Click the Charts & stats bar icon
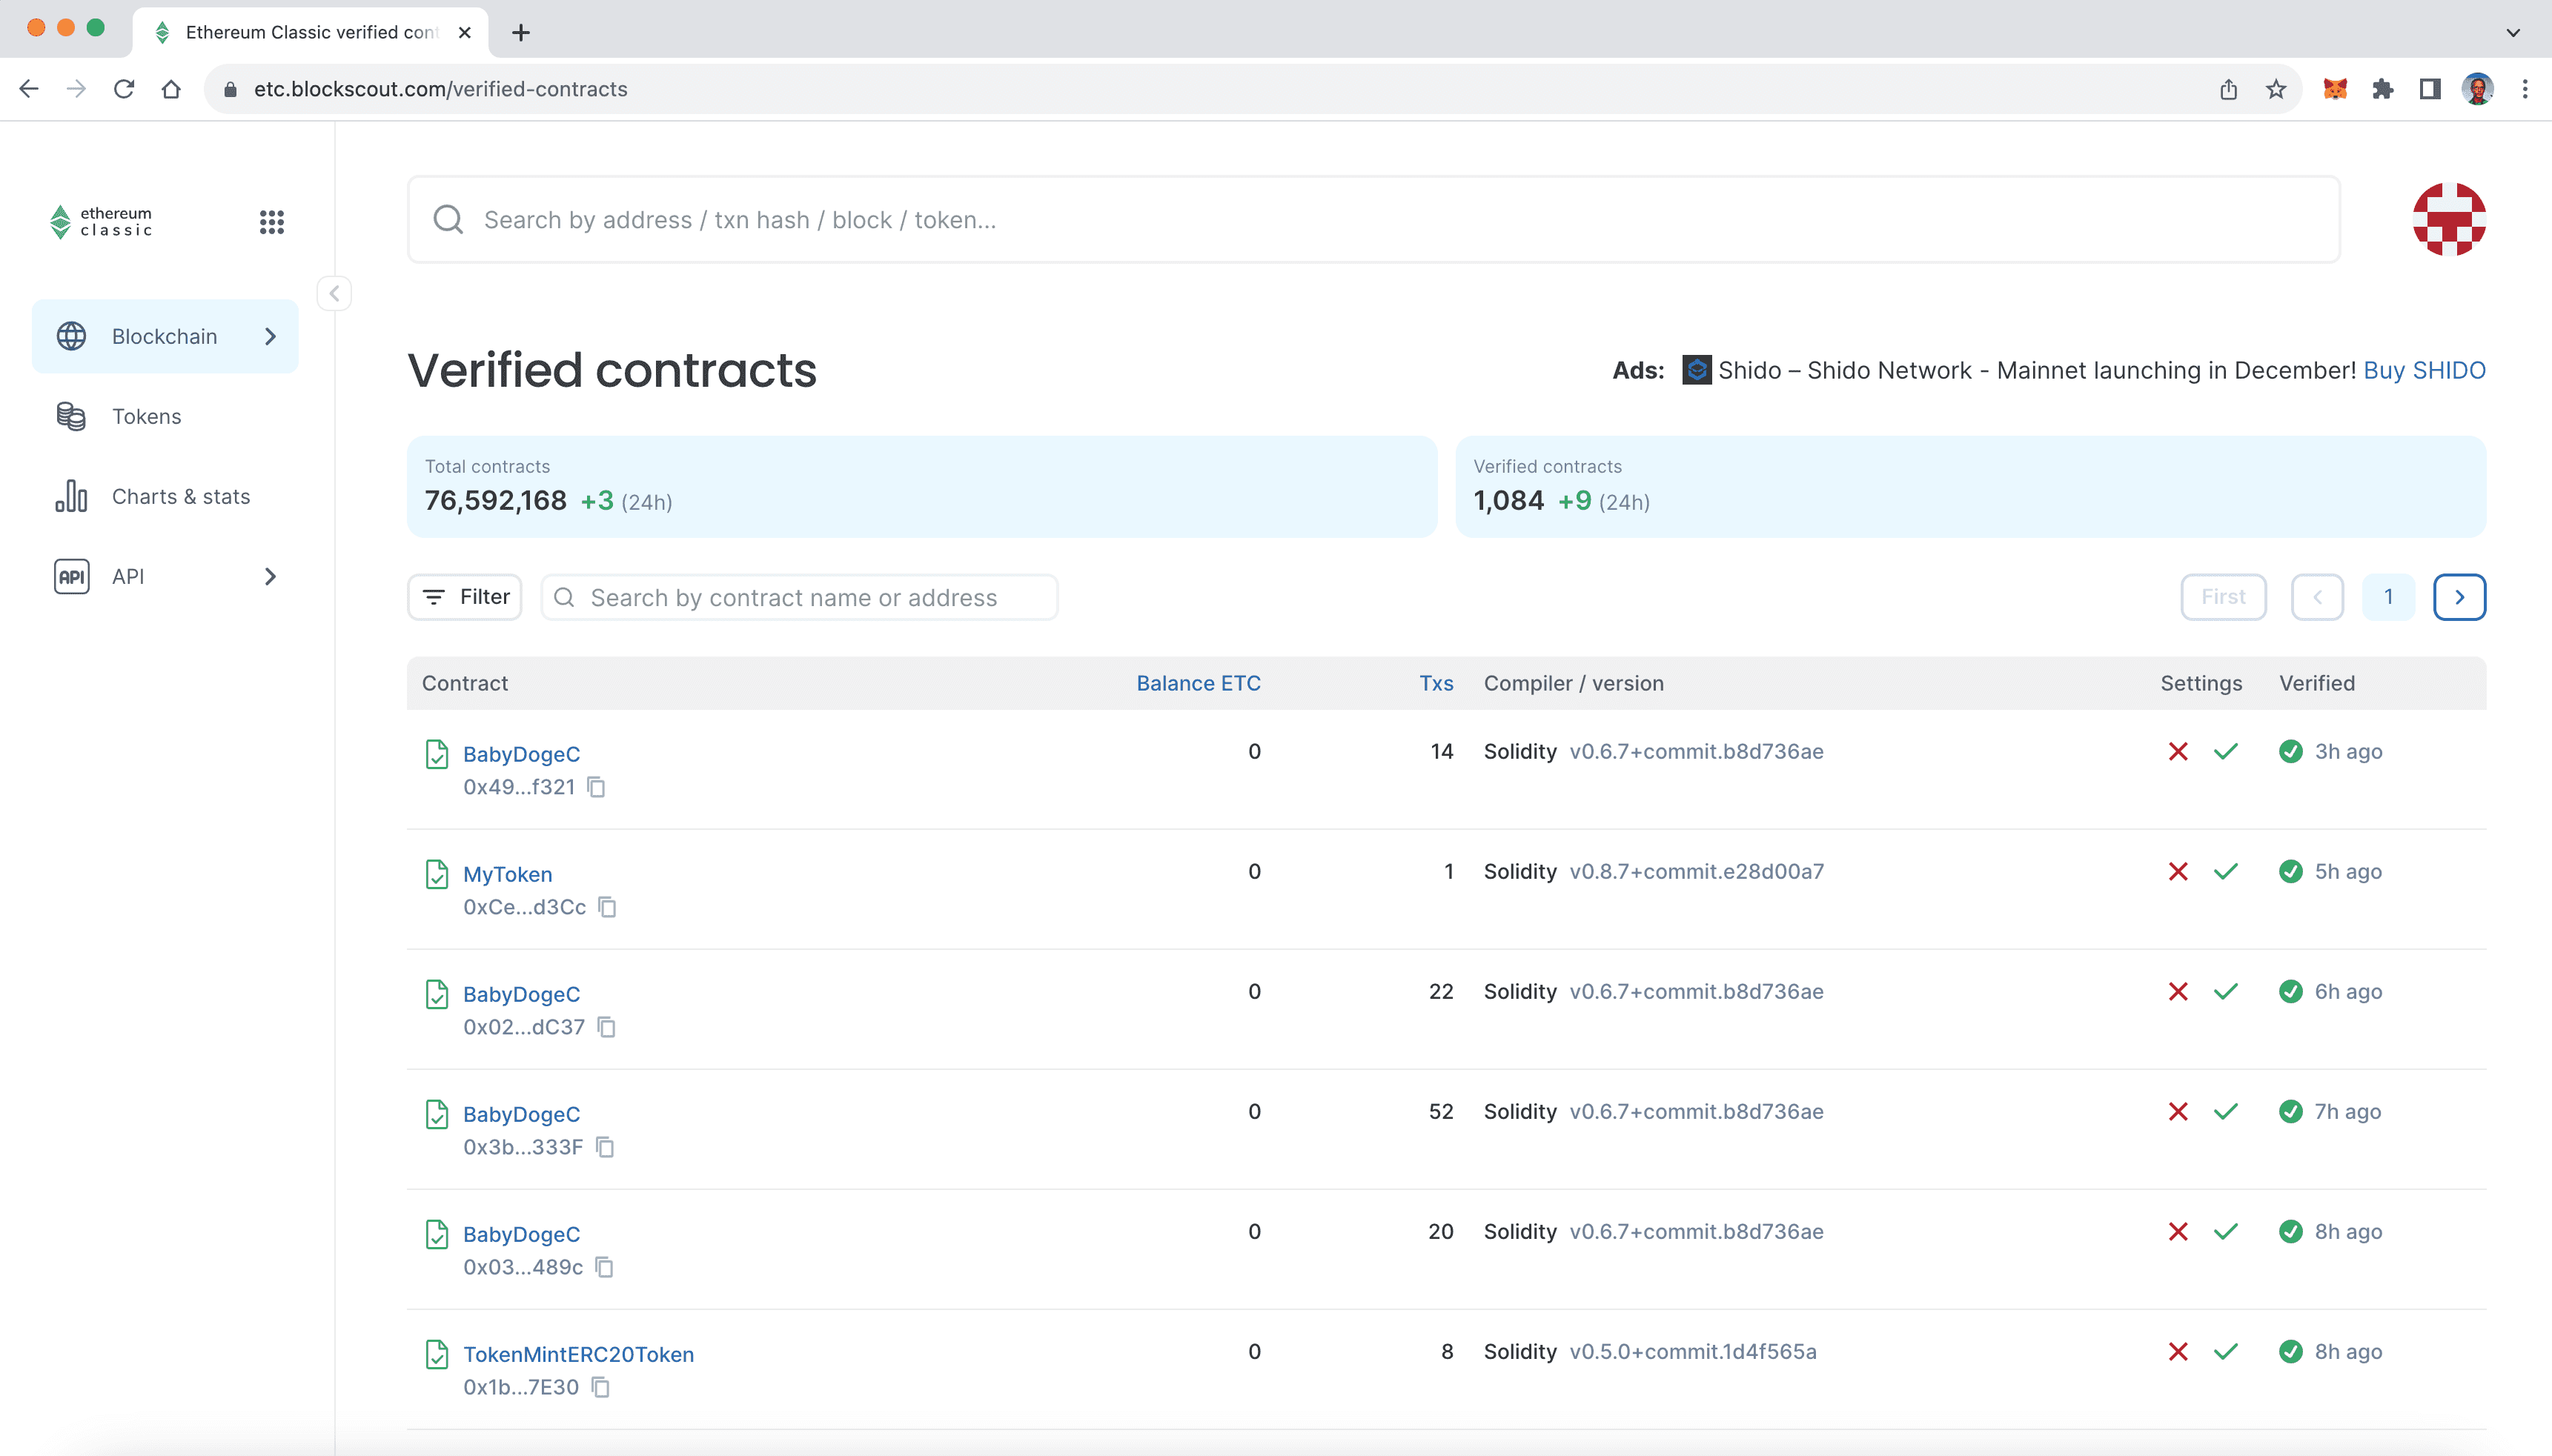 click(x=71, y=496)
